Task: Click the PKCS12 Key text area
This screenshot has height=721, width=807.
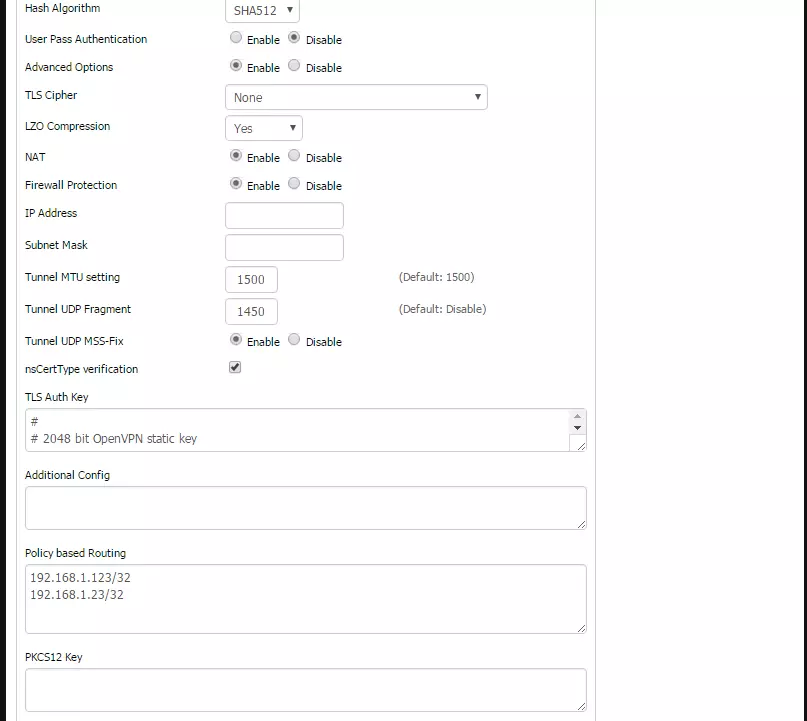Action: click(305, 689)
